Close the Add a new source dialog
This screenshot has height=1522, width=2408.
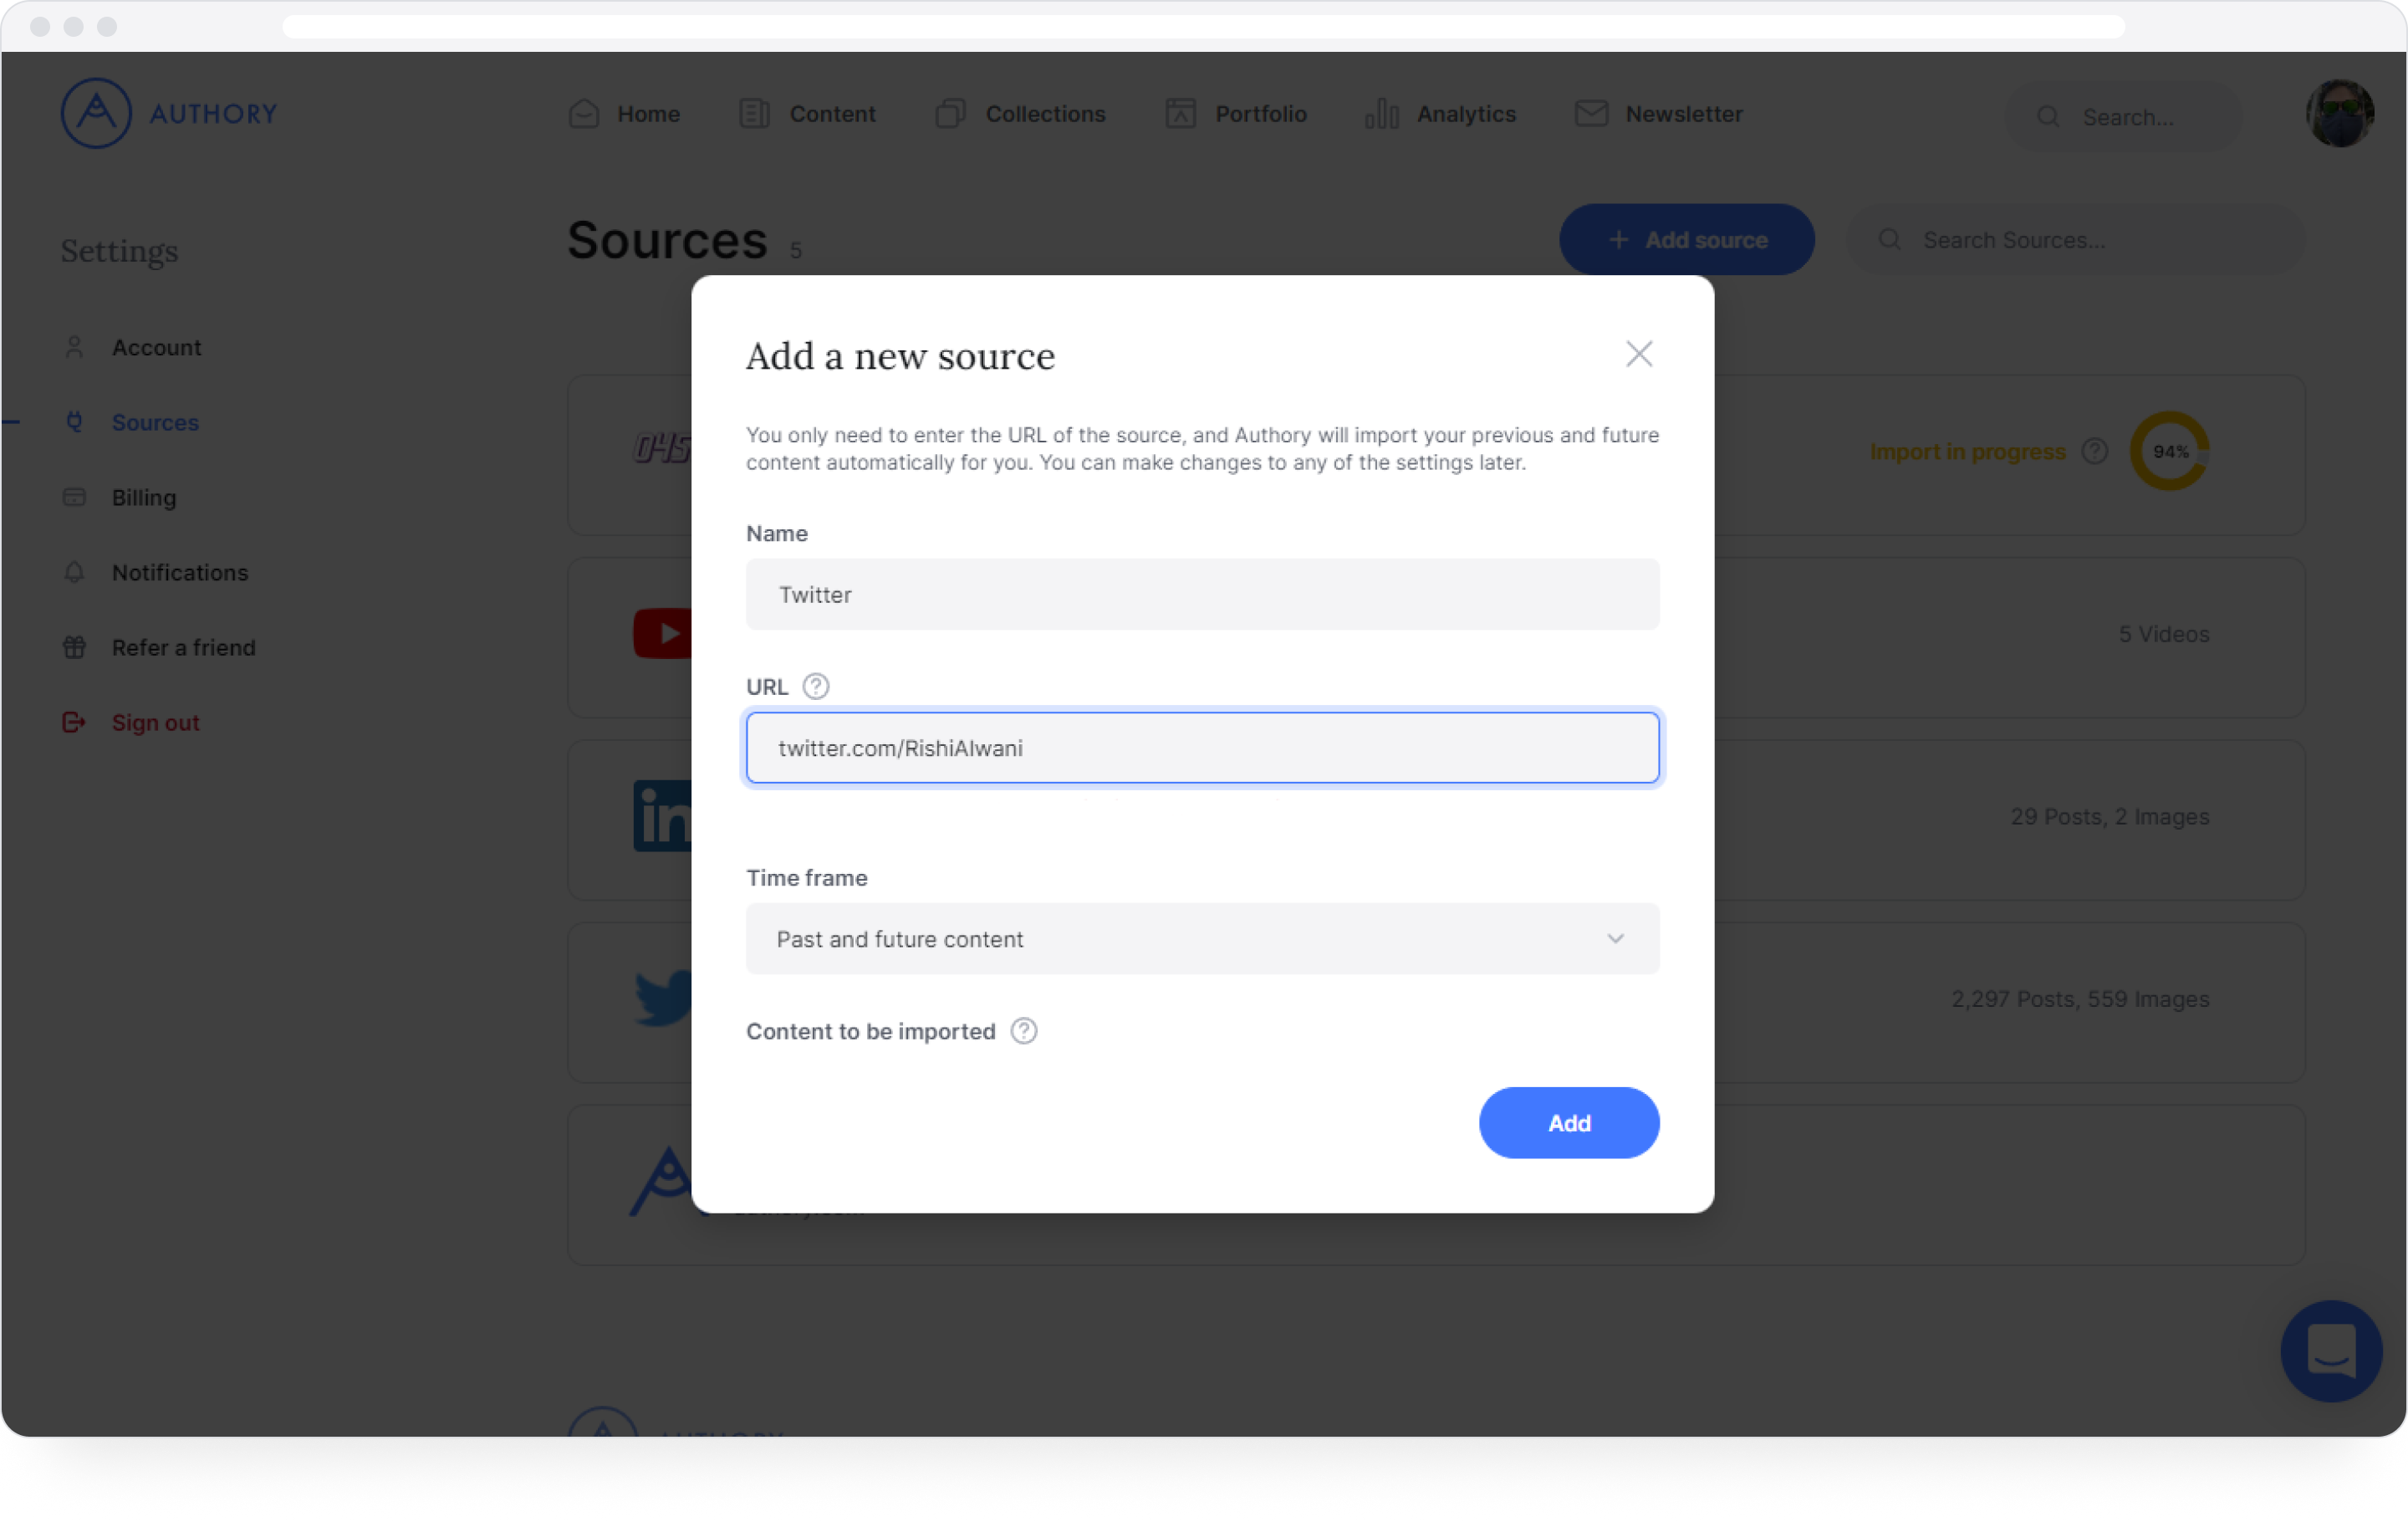1638,354
